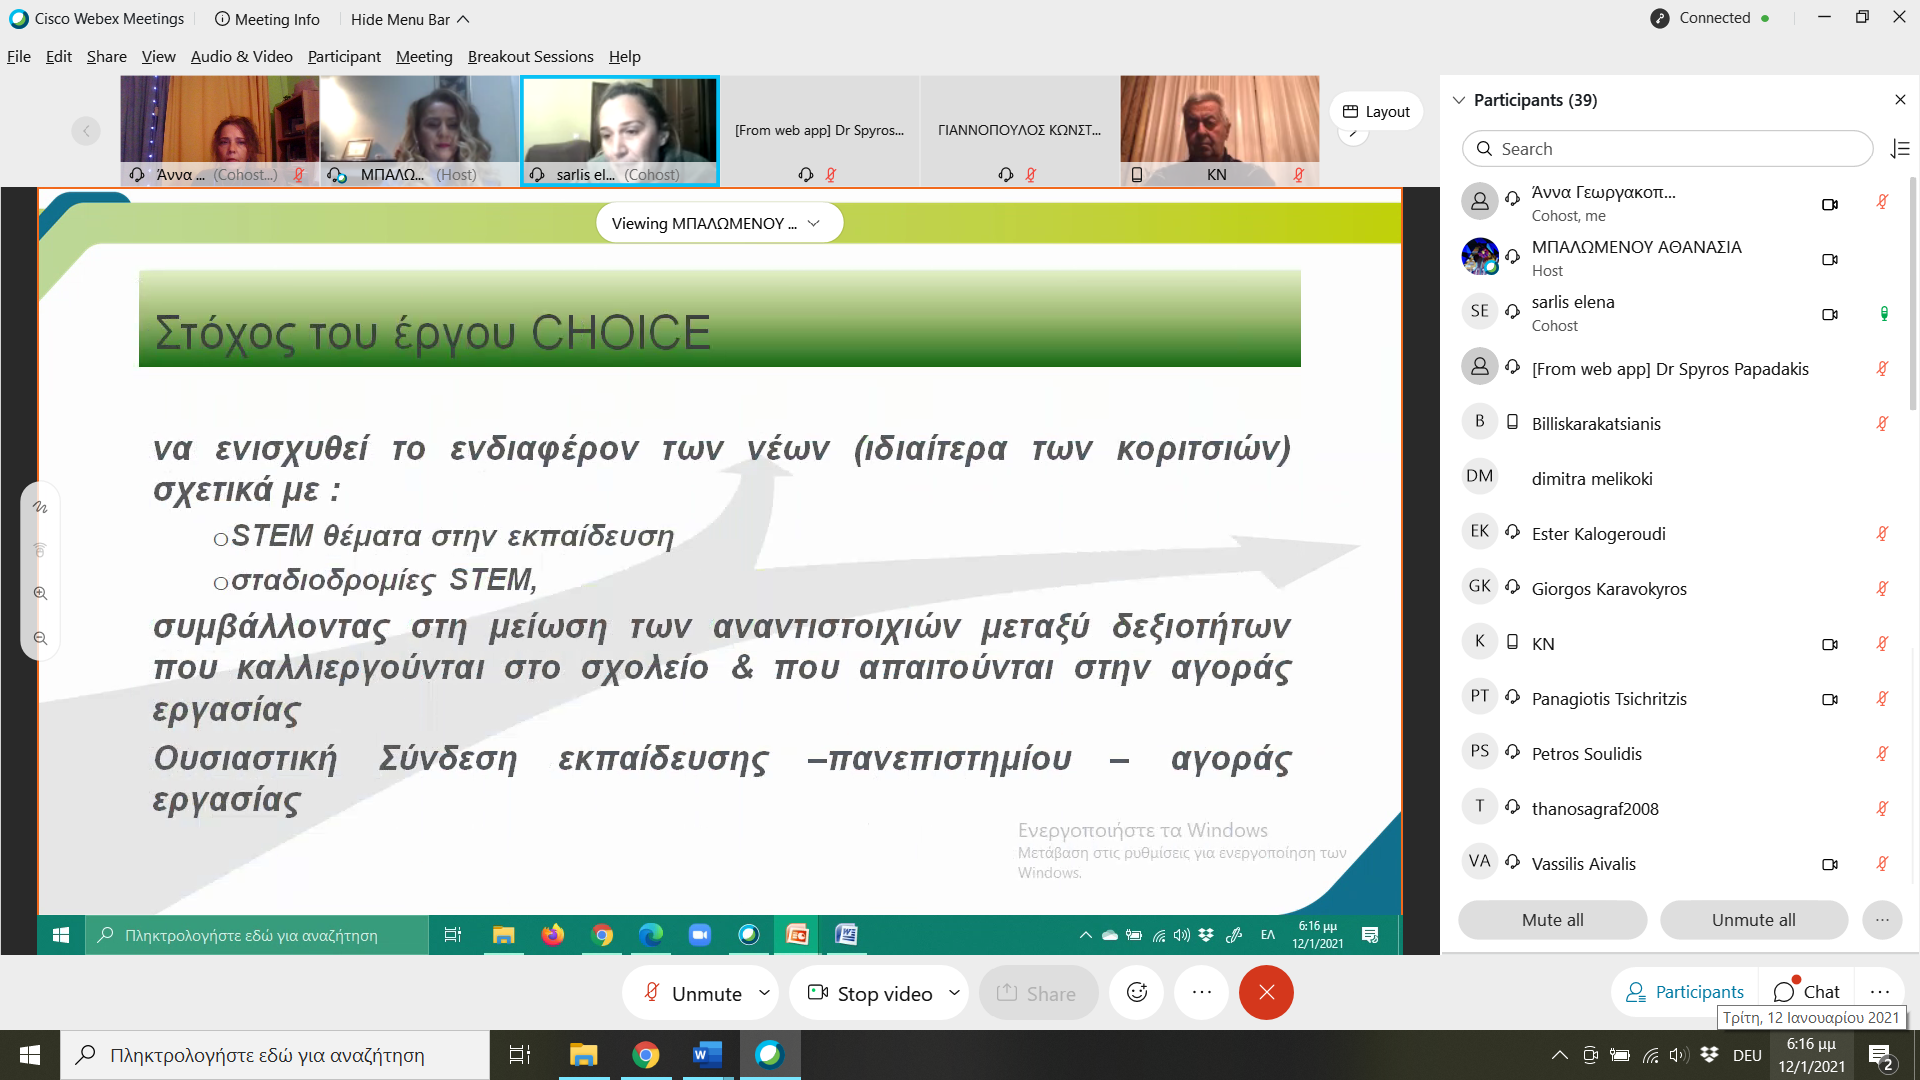Collapse the Participants (39) panel chevron

[x=1459, y=100]
